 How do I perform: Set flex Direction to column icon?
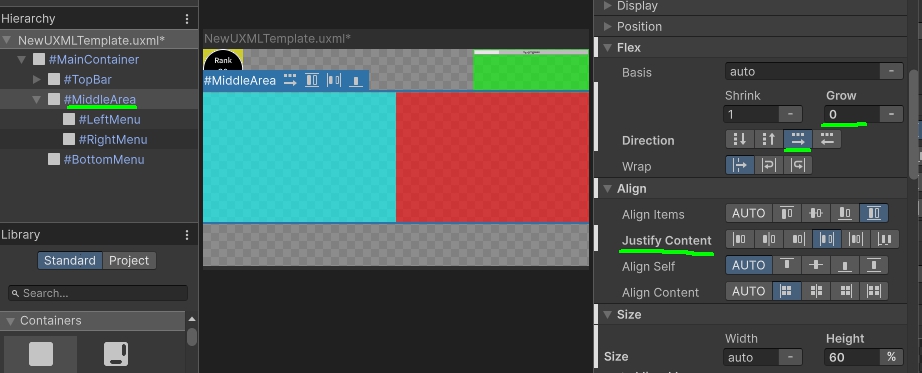pos(740,139)
